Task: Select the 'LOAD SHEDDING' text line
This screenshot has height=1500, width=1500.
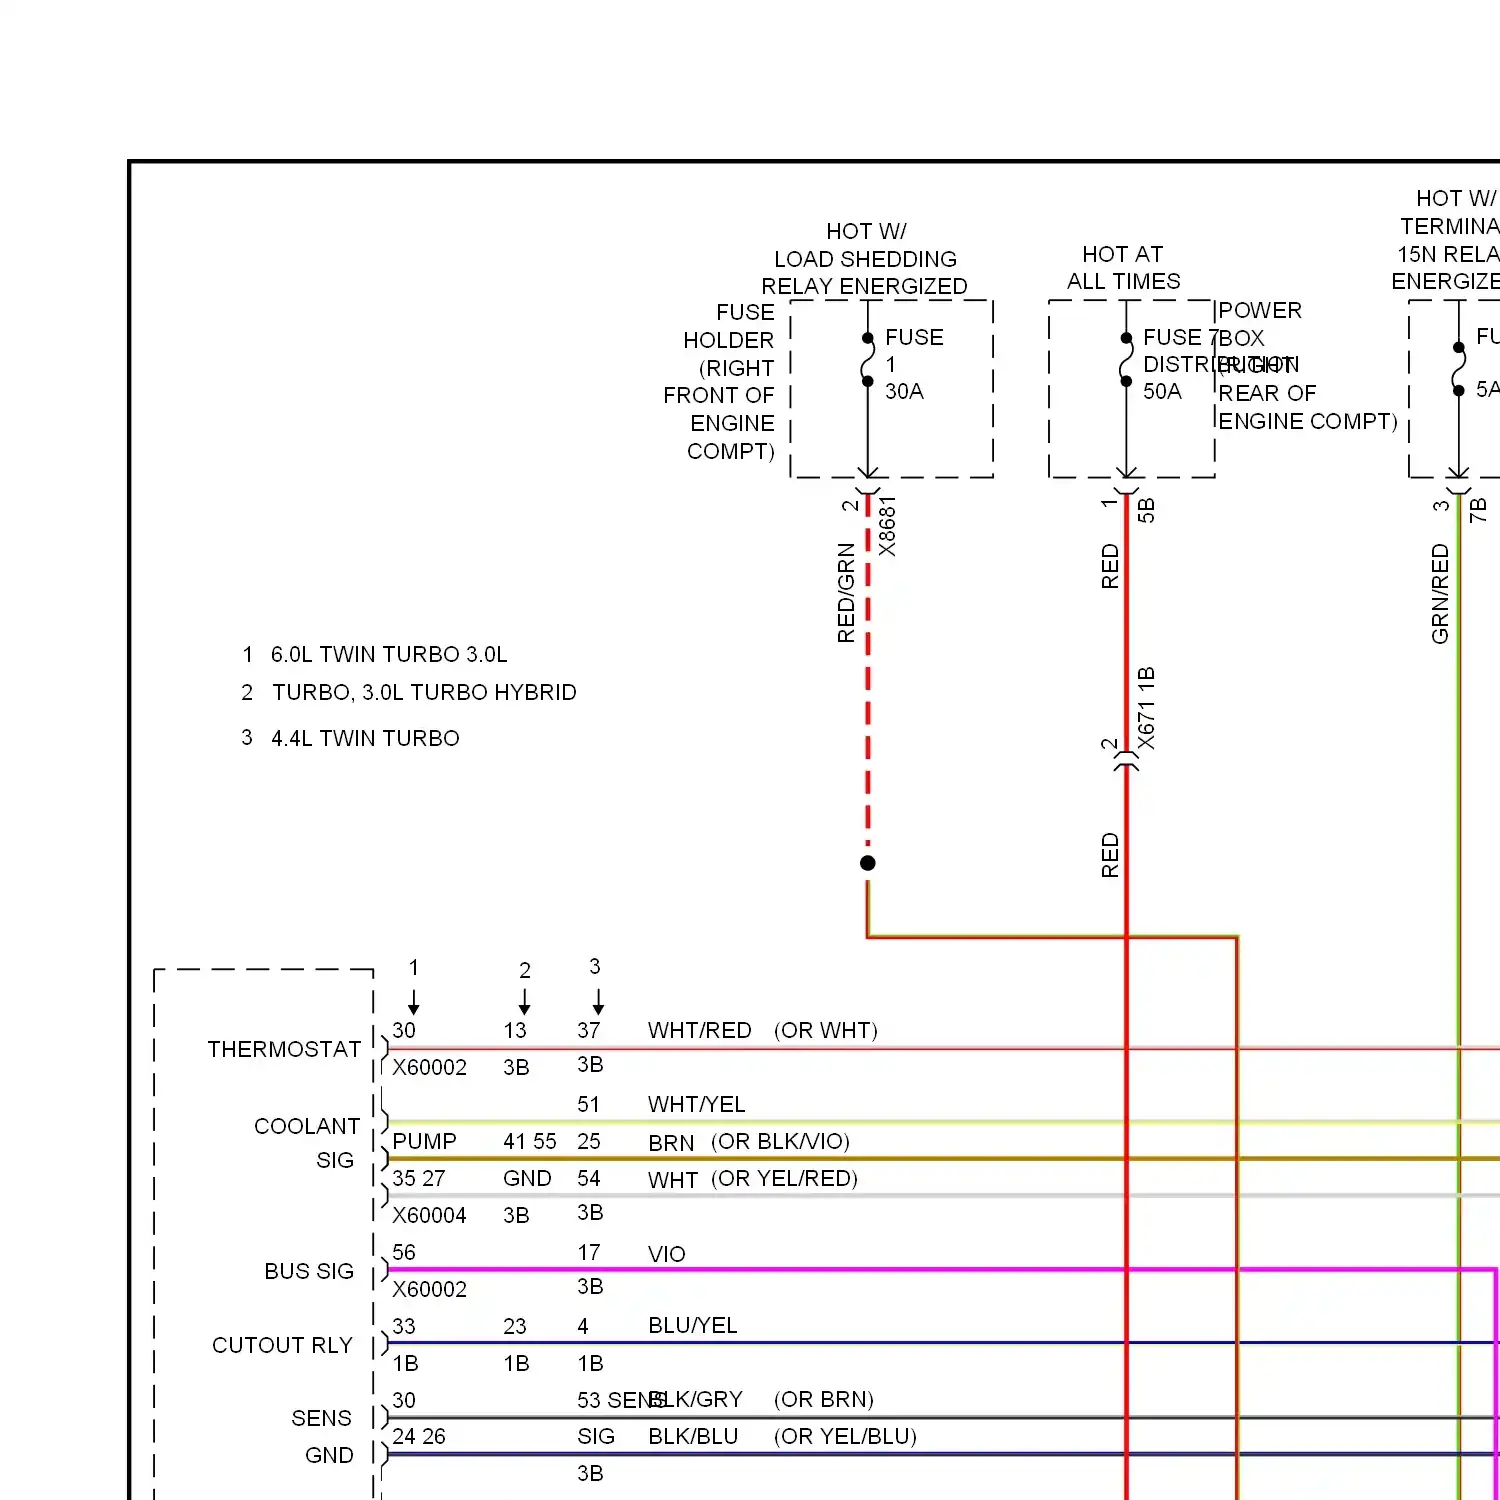Action: tap(865, 259)
